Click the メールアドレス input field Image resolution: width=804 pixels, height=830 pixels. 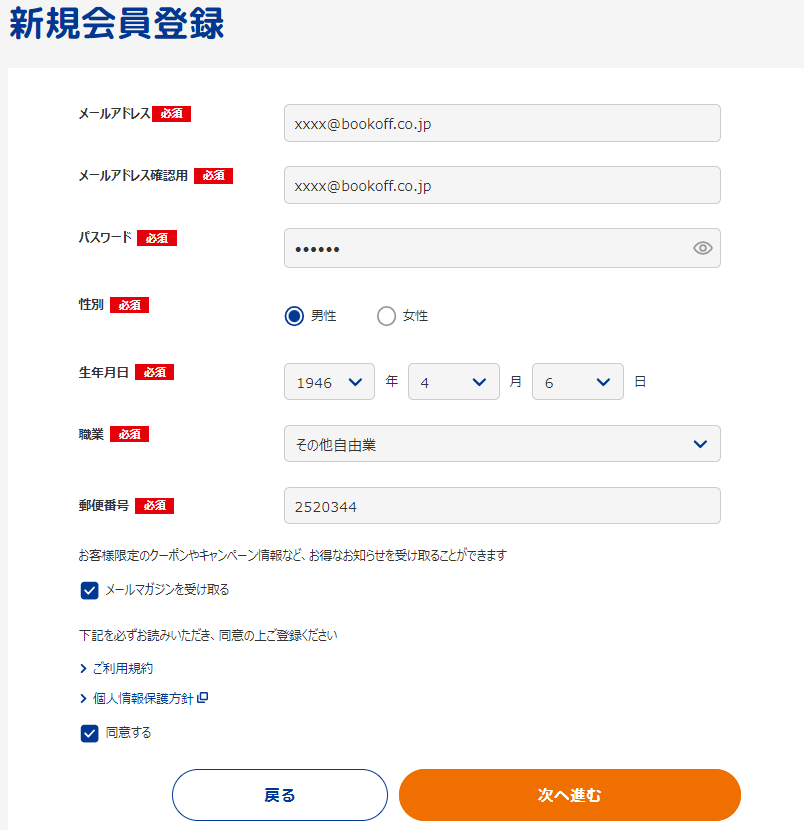tap(502, 123)
